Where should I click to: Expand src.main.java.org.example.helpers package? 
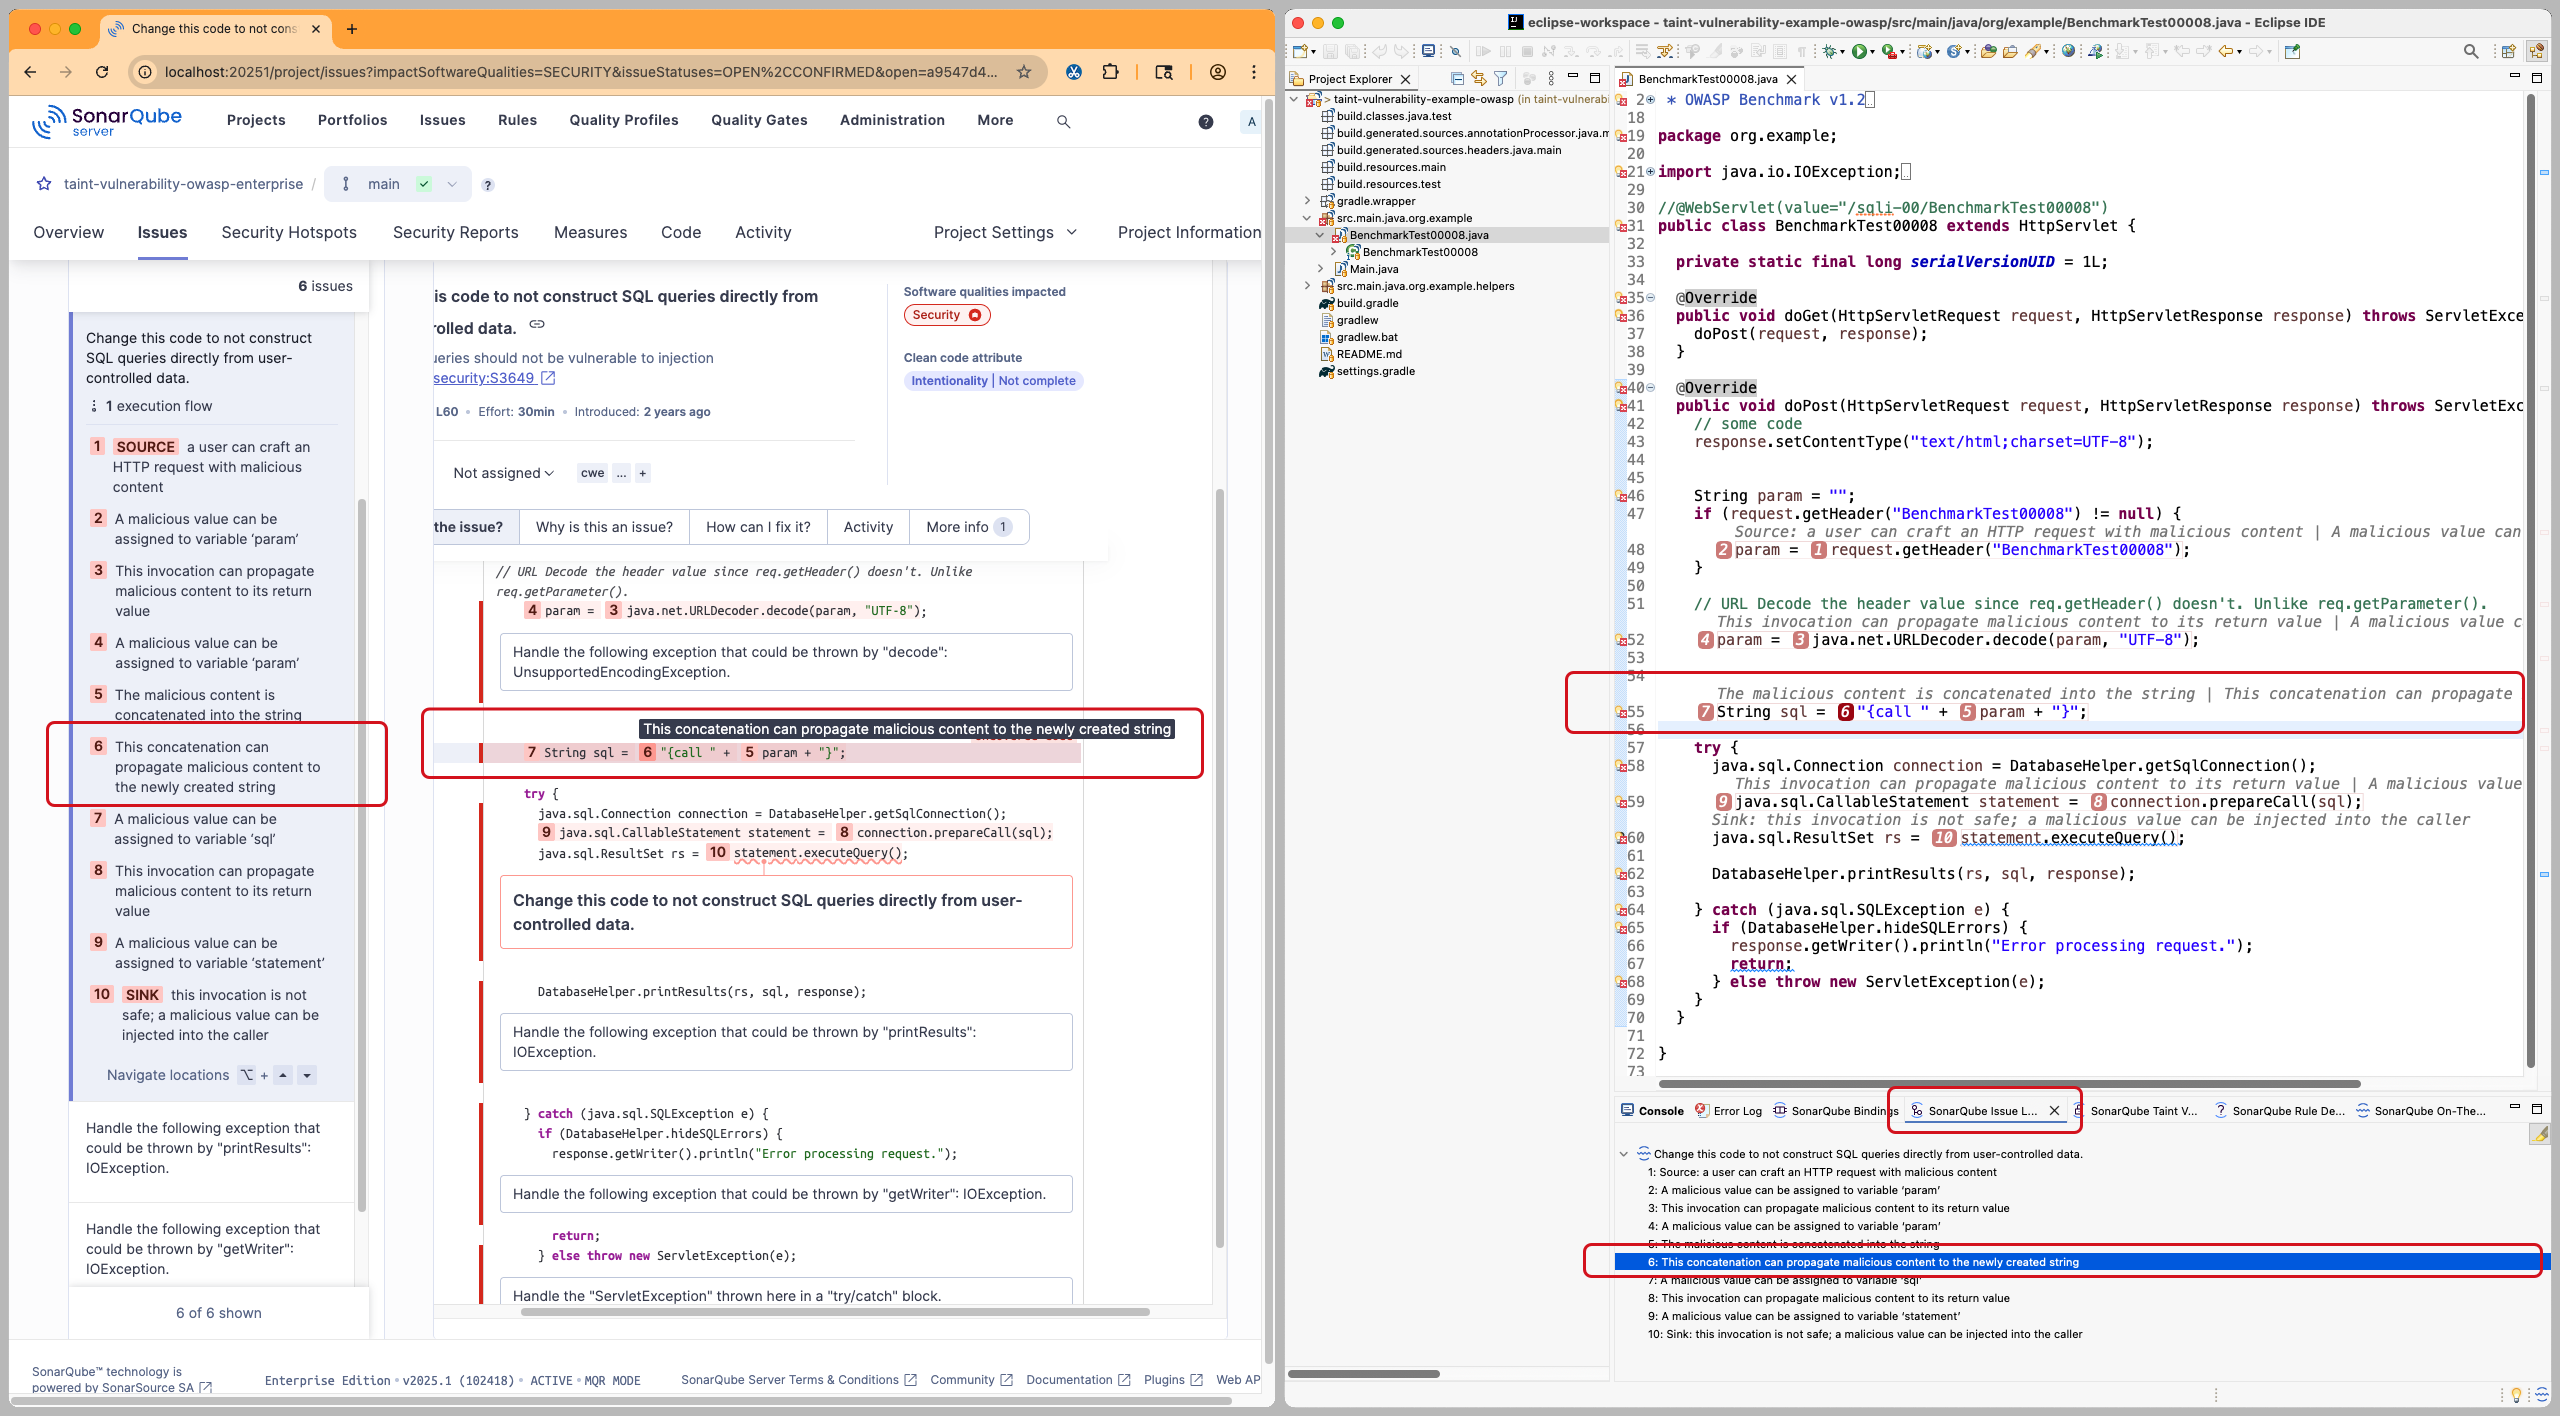[1307, 286]
